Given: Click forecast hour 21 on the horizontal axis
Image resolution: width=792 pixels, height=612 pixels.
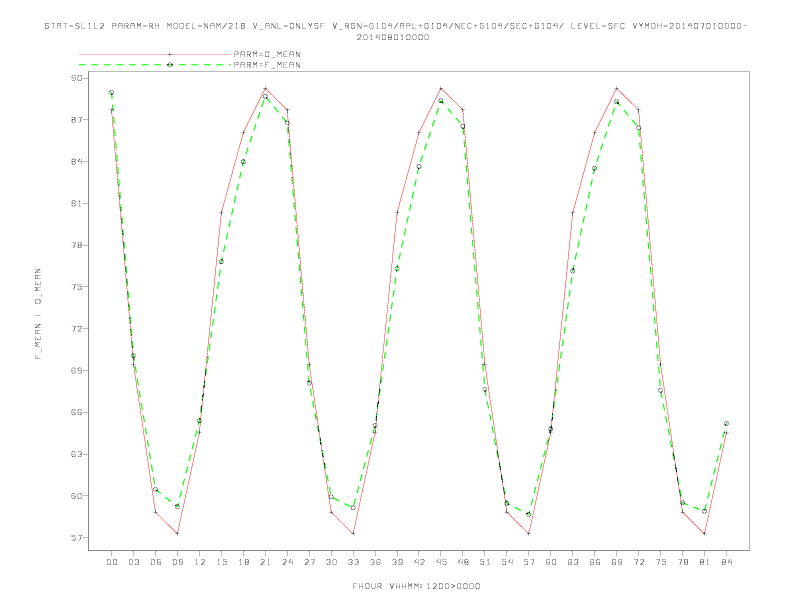Looking at the screenshot, I should 265,562.
